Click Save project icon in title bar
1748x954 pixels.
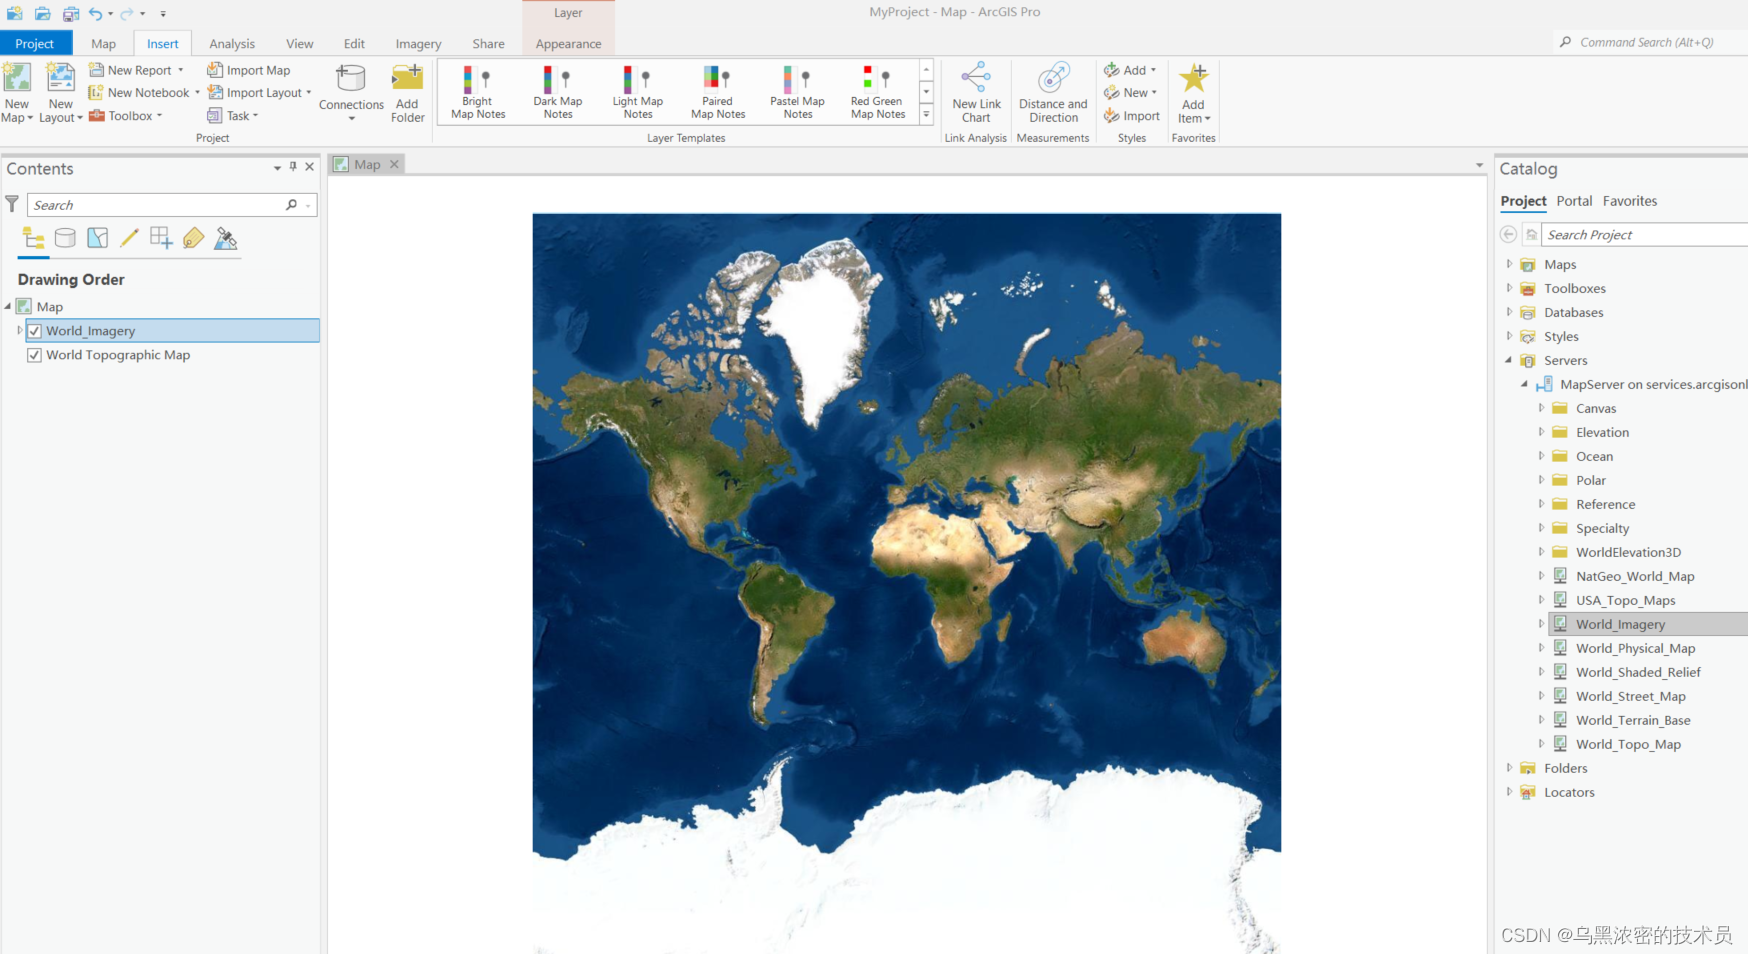coord(70,14)
